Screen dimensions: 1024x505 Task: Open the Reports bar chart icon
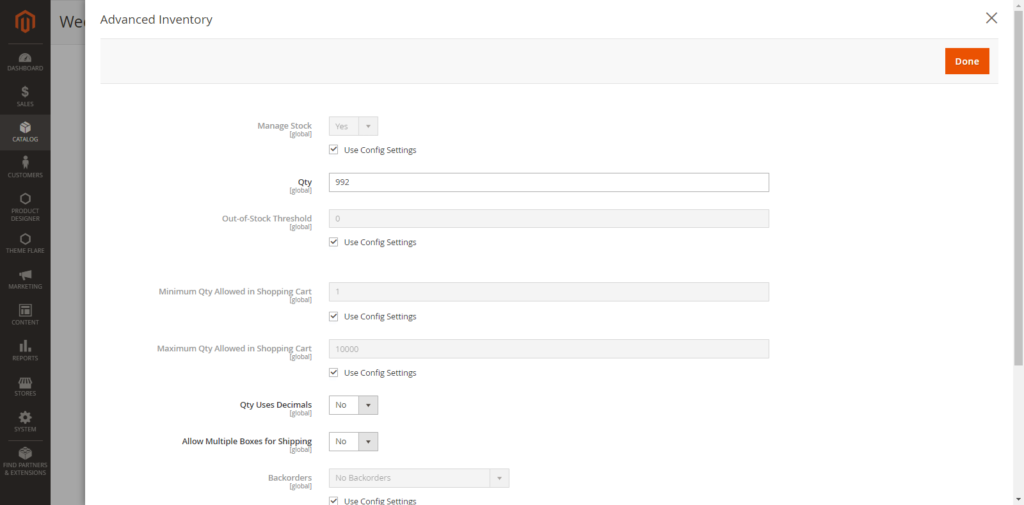[x=25, y=346]
